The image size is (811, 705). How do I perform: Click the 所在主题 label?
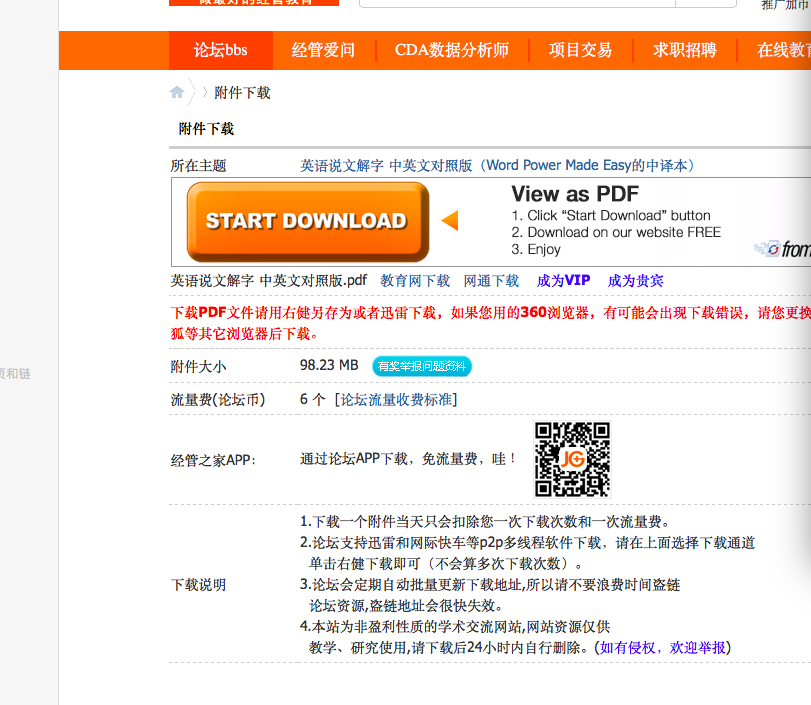pos(199,166)
